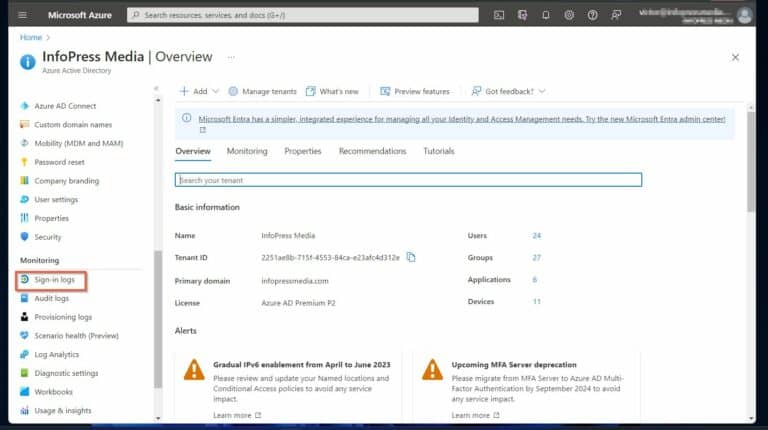The width and height of the screenshot is (768, 430).
Task: Open the feedback icon in top bar
Action: pos(616,15)
